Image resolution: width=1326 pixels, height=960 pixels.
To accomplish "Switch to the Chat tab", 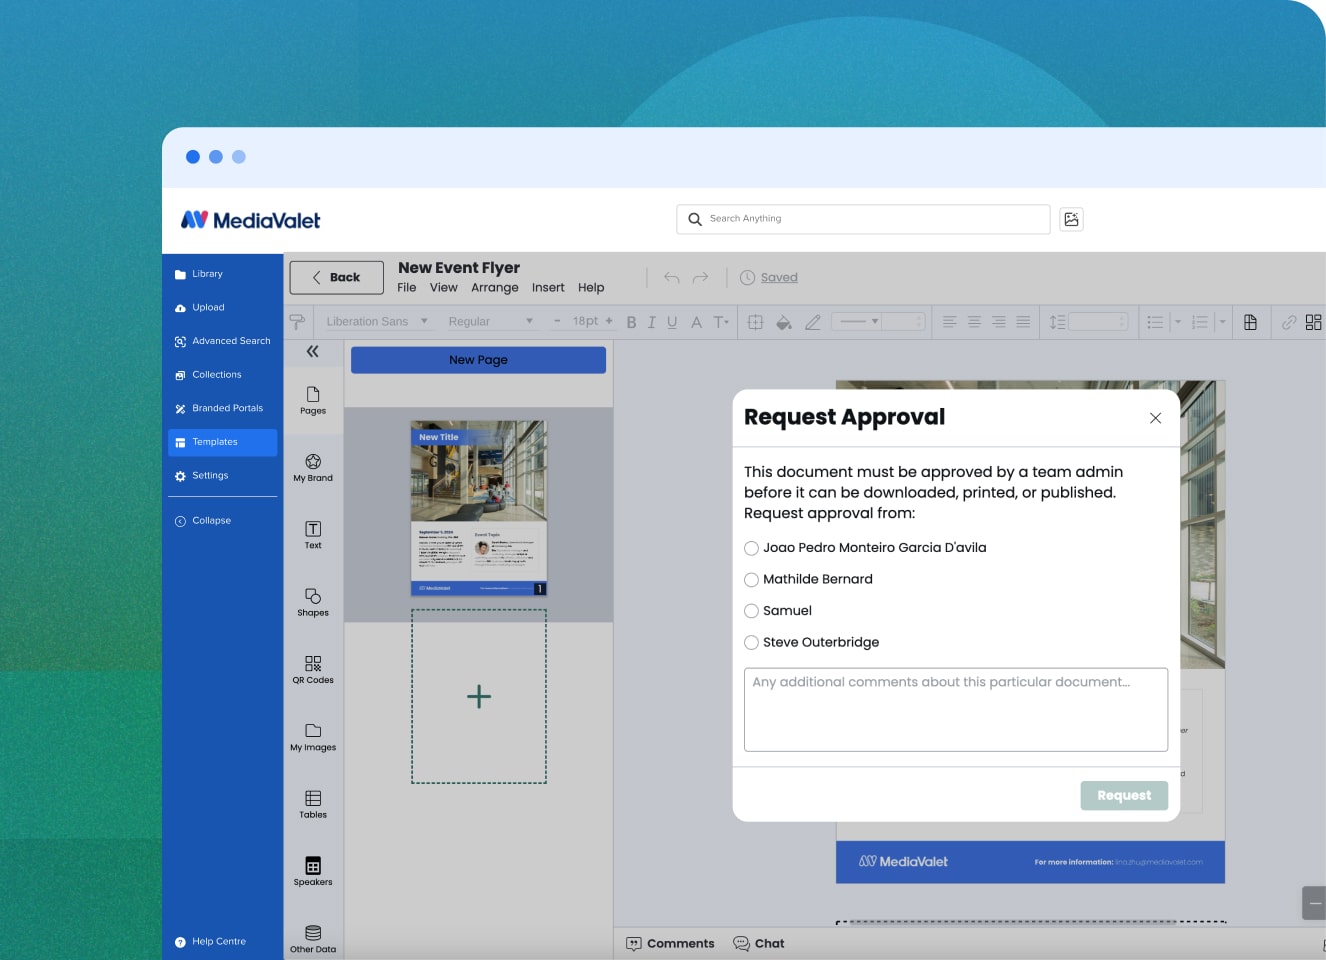I will 759,943.
